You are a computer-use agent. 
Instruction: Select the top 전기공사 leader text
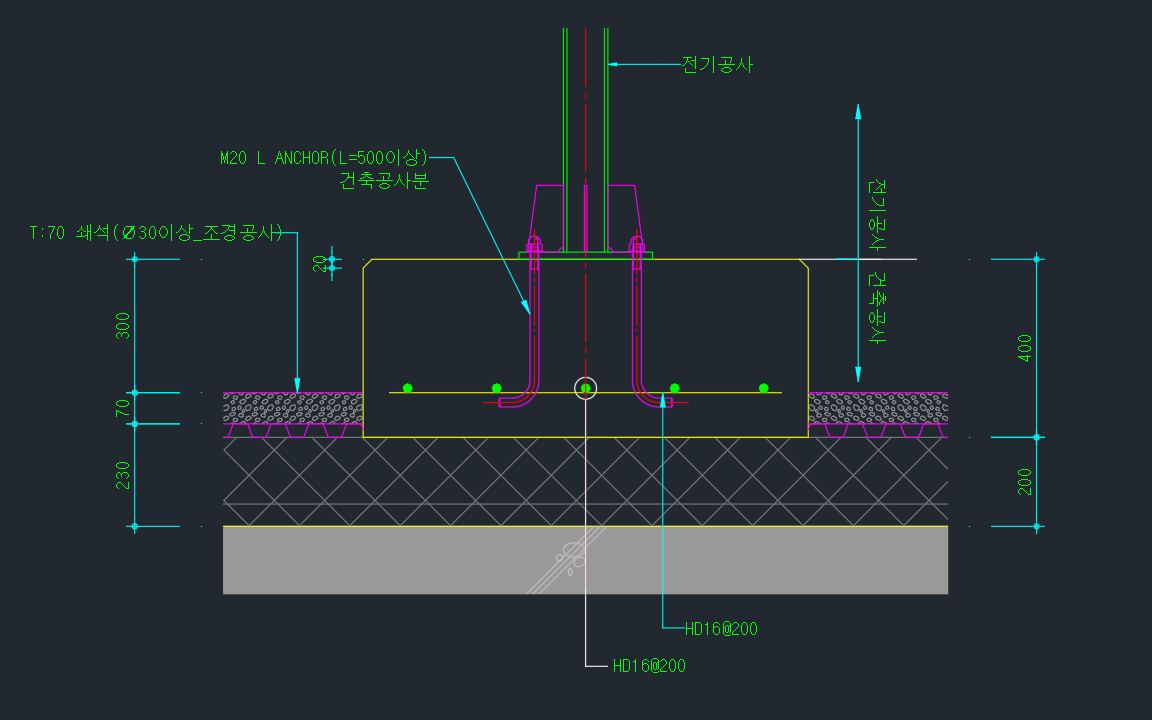click(716, 65)
